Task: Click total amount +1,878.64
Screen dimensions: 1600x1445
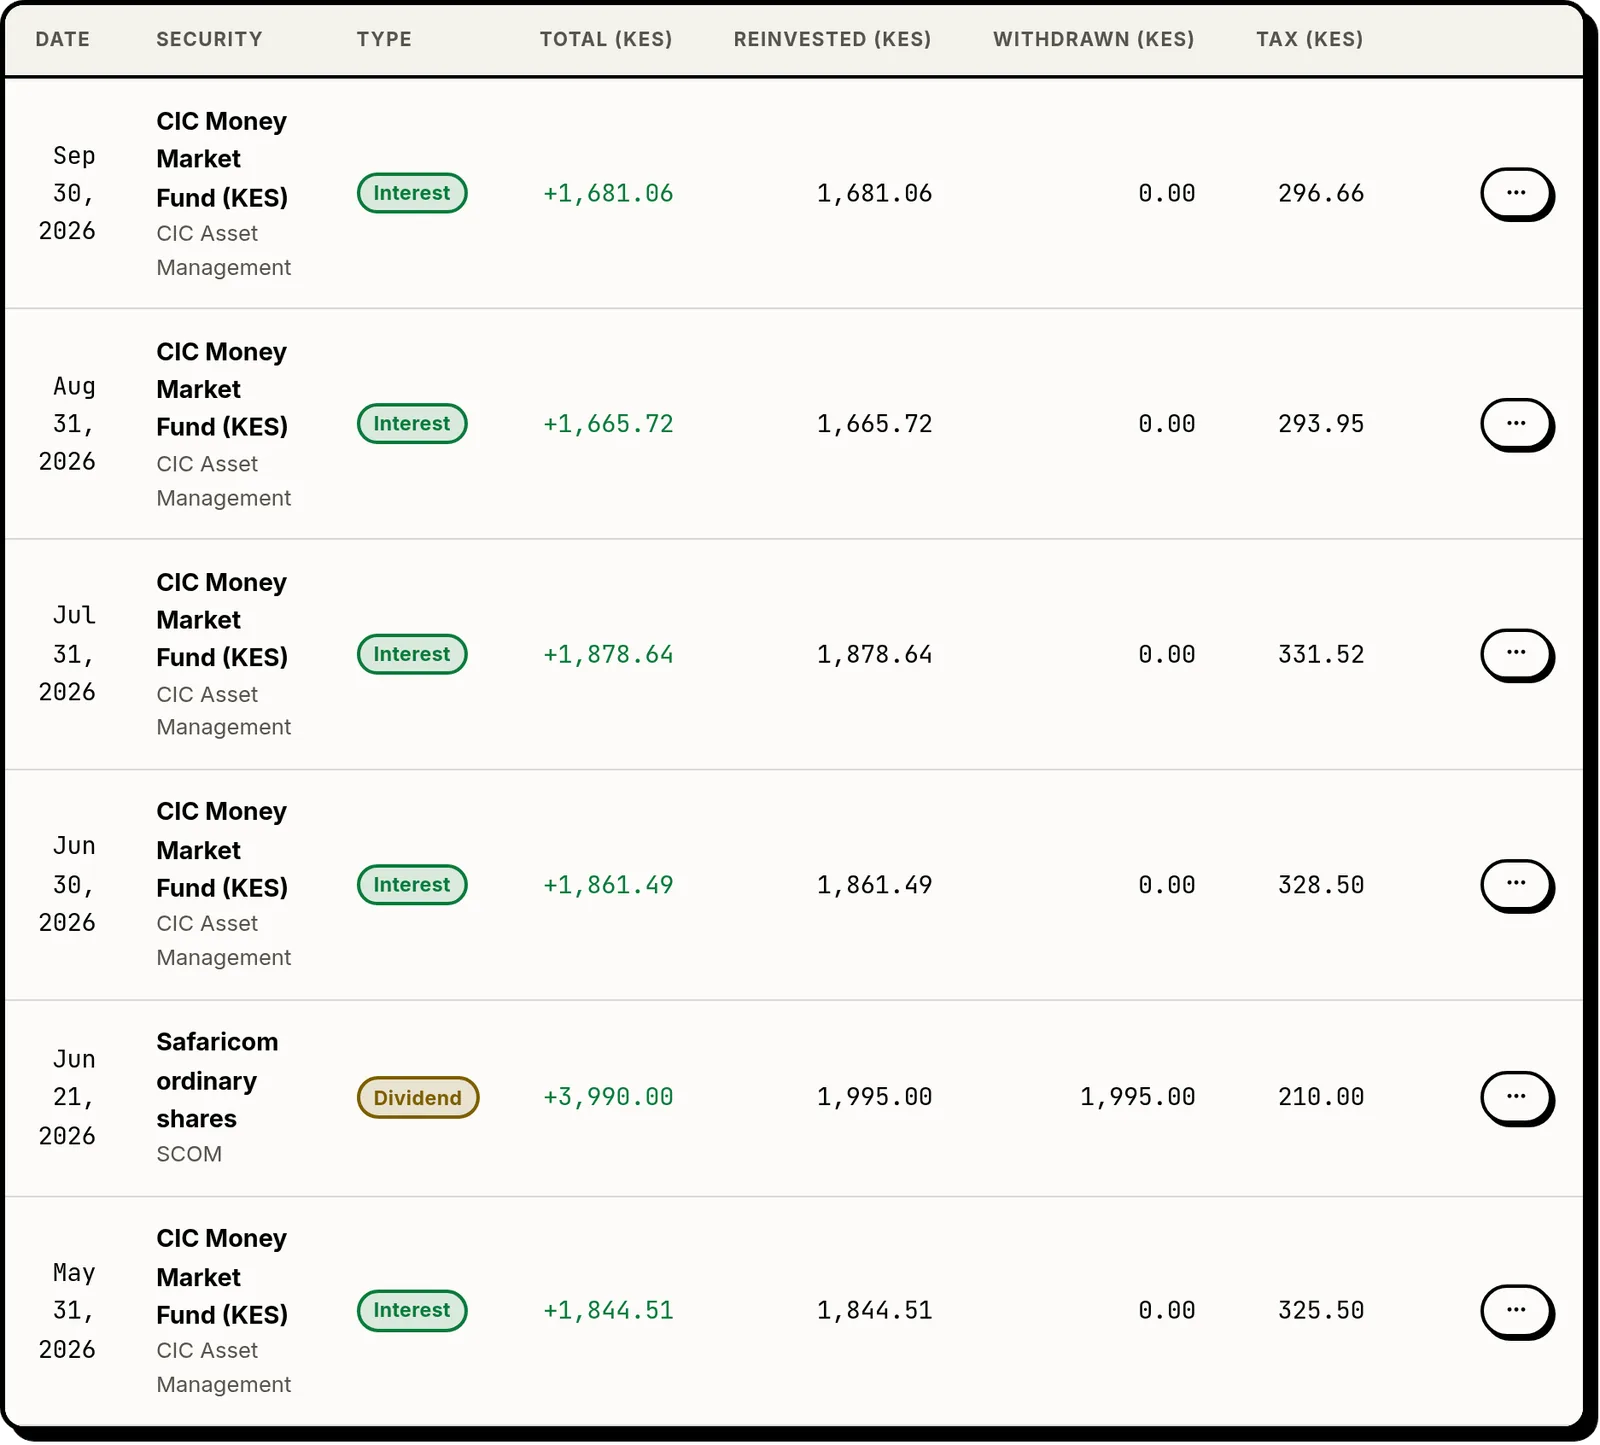Action: click(608, 654)
